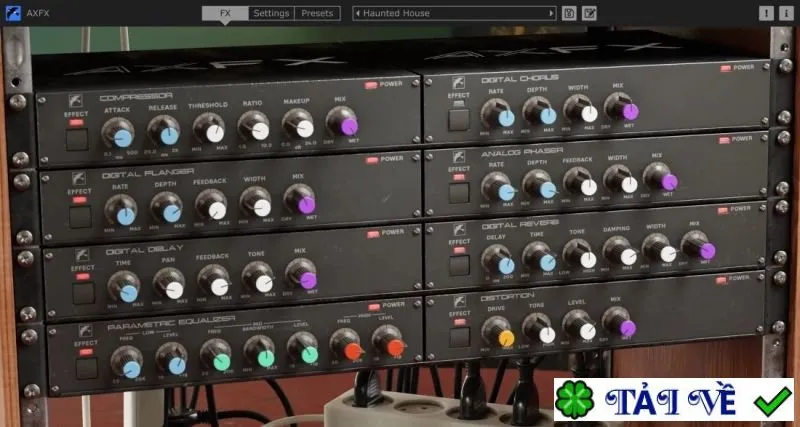
Task: Click the Digital Reverb Damping knob
Action: pos(619,252)
